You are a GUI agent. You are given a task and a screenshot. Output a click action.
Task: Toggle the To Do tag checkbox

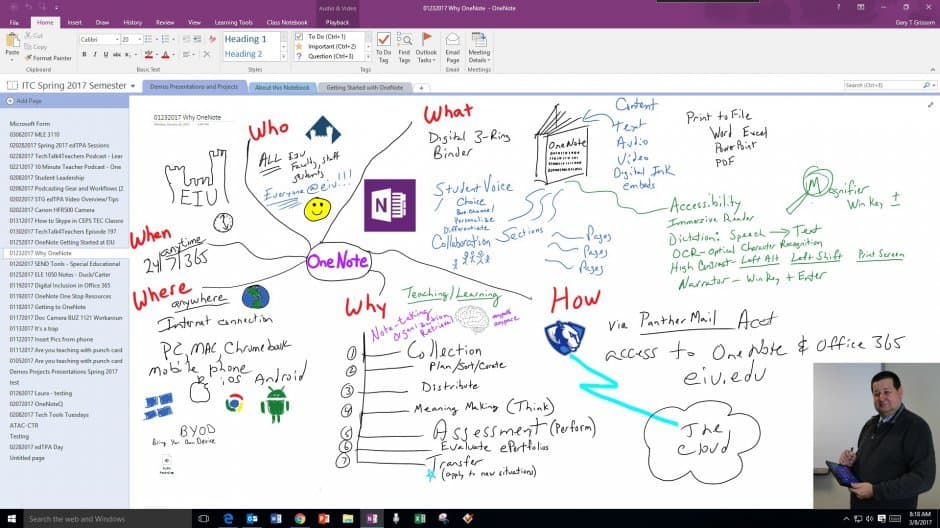pyautogui.click(x=299, y=37)
